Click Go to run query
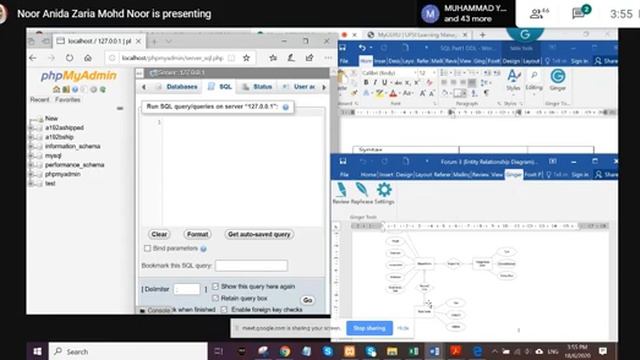 click(x=308, y=300)
